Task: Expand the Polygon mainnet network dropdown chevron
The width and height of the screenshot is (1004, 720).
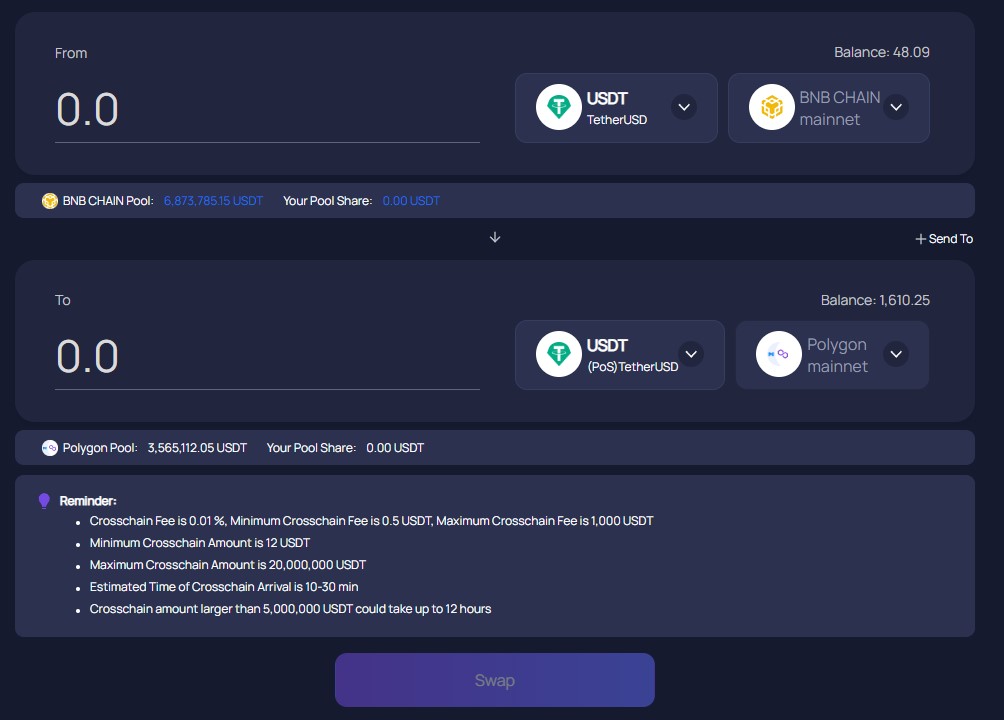Action: [x=896, y=354]
